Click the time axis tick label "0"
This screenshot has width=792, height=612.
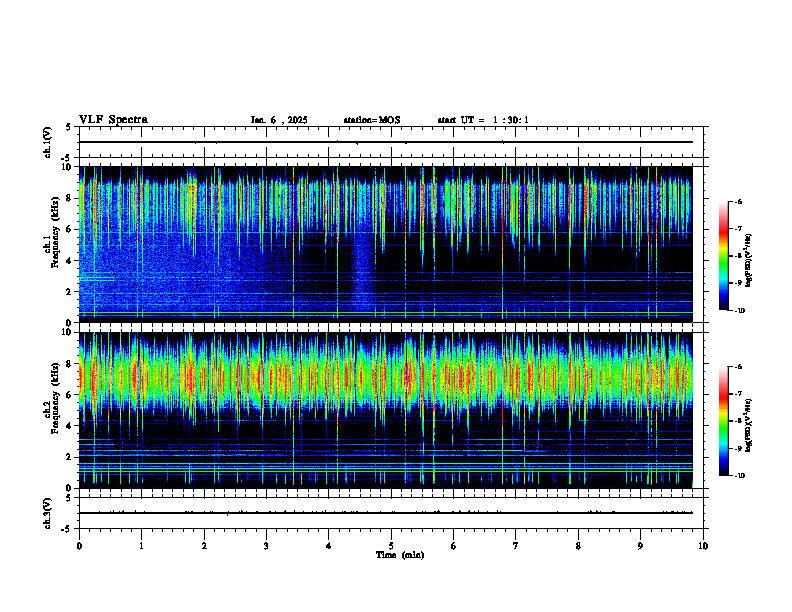[x=79, y=546]
